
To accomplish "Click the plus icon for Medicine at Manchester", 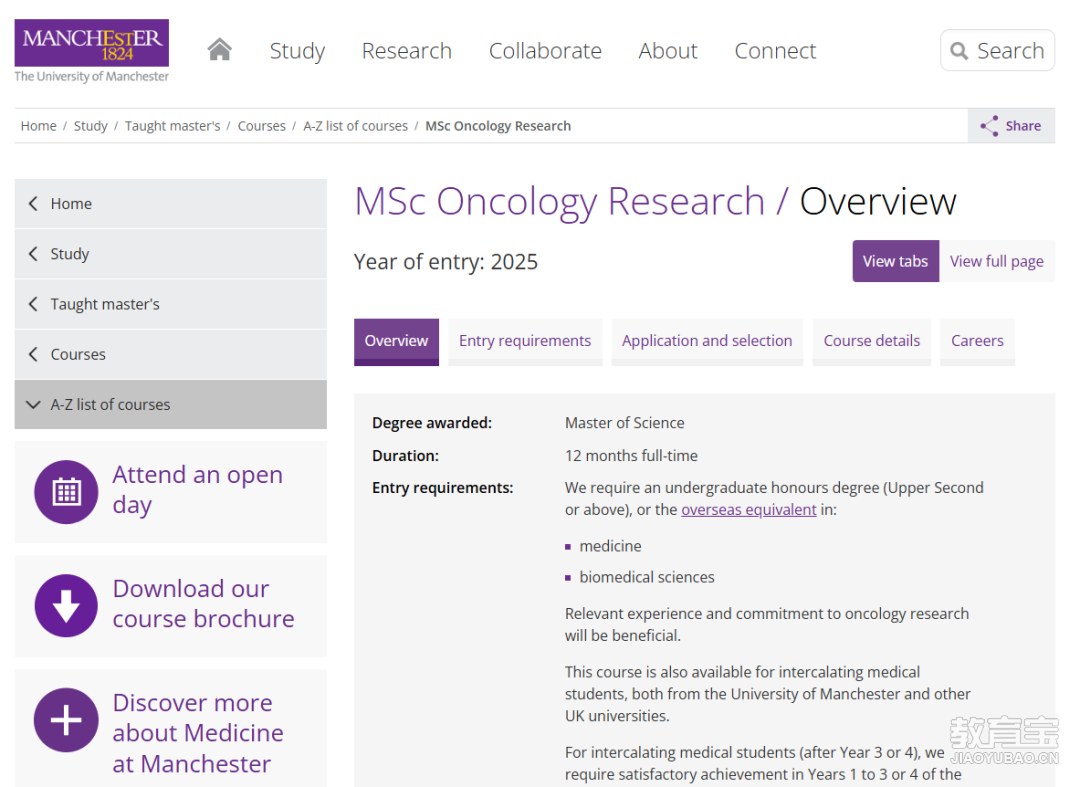I will coord(66,720).
